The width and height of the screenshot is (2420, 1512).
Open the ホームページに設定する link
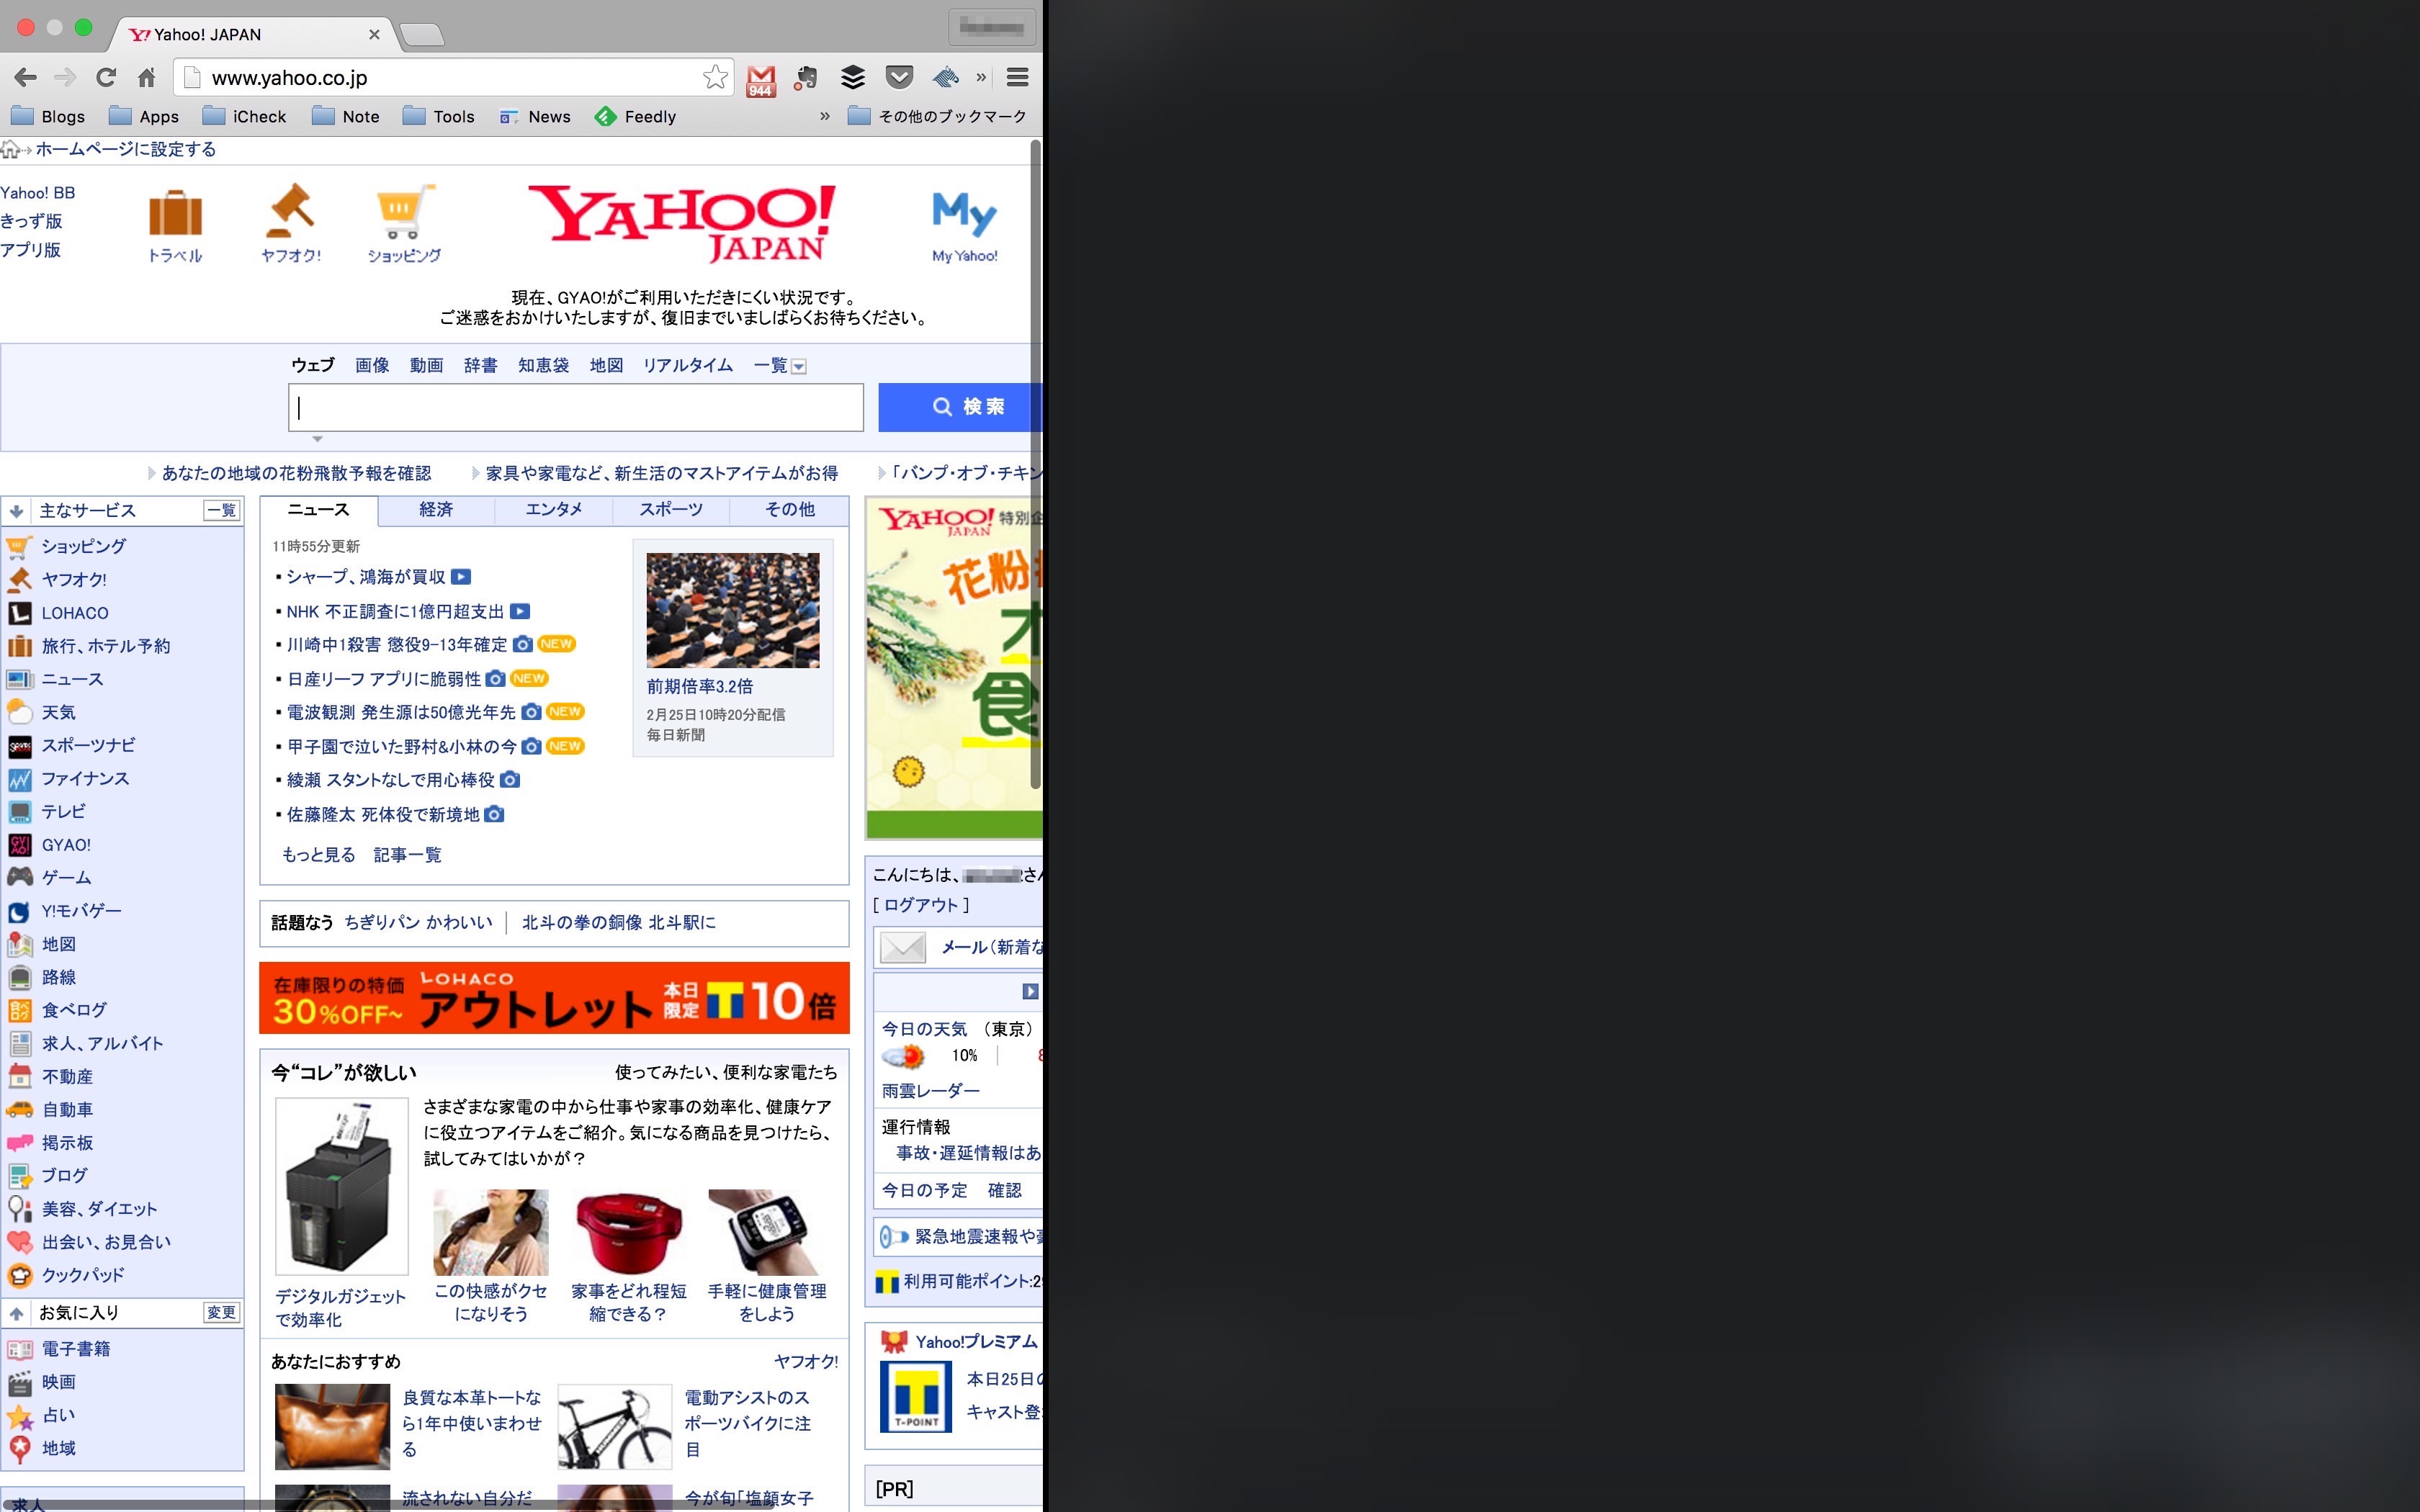126,149
